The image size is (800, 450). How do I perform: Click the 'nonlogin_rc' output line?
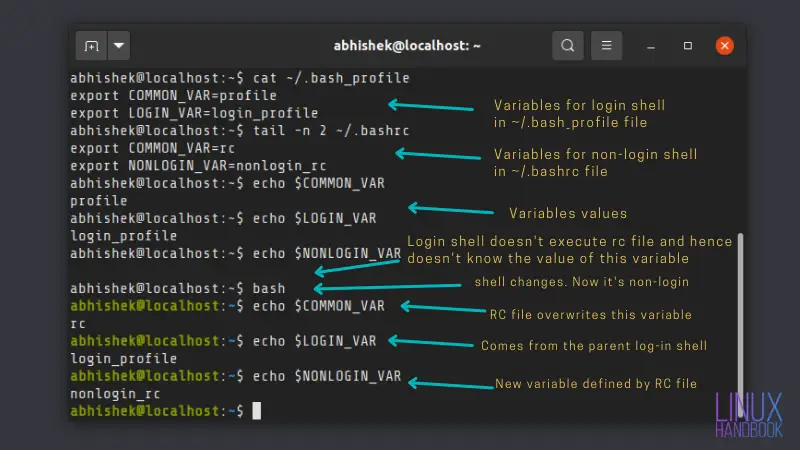[x=115, y=394]
